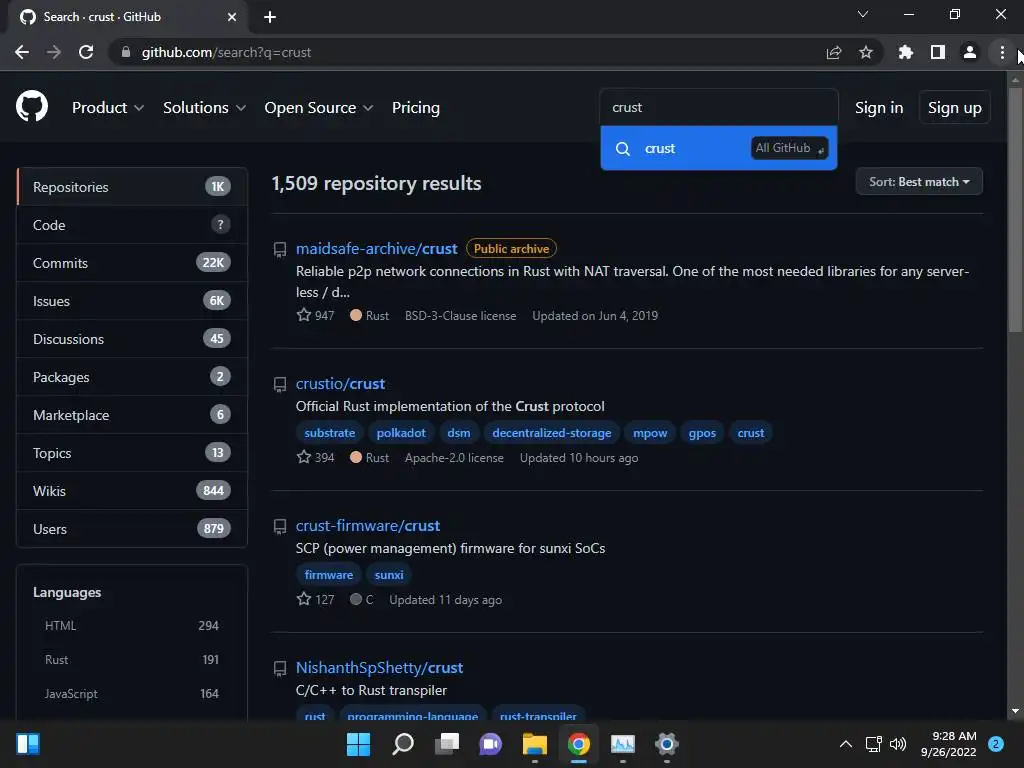The width and height of the screenshot is (1024, 768).
Task: Open File Explorer from taskbar
Action: [534, 744]
